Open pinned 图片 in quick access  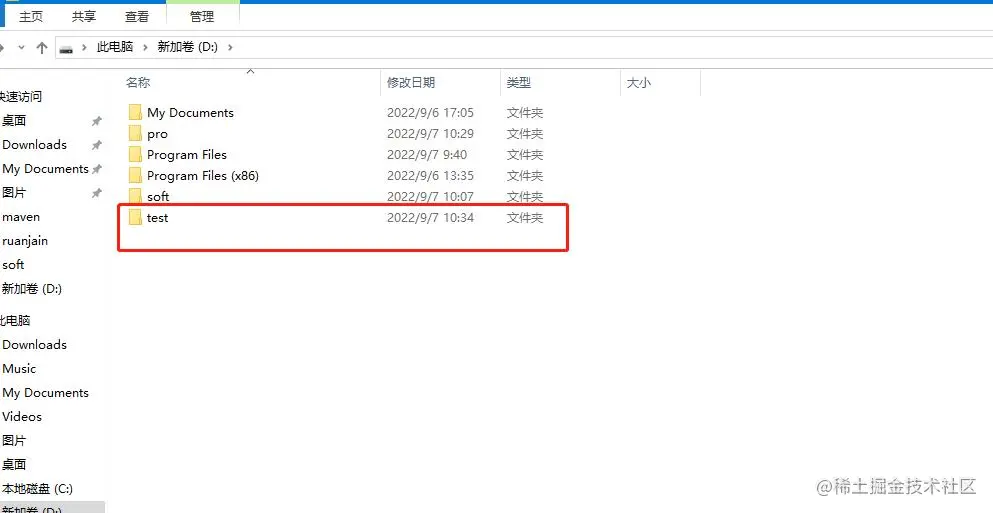coord(14,193)
